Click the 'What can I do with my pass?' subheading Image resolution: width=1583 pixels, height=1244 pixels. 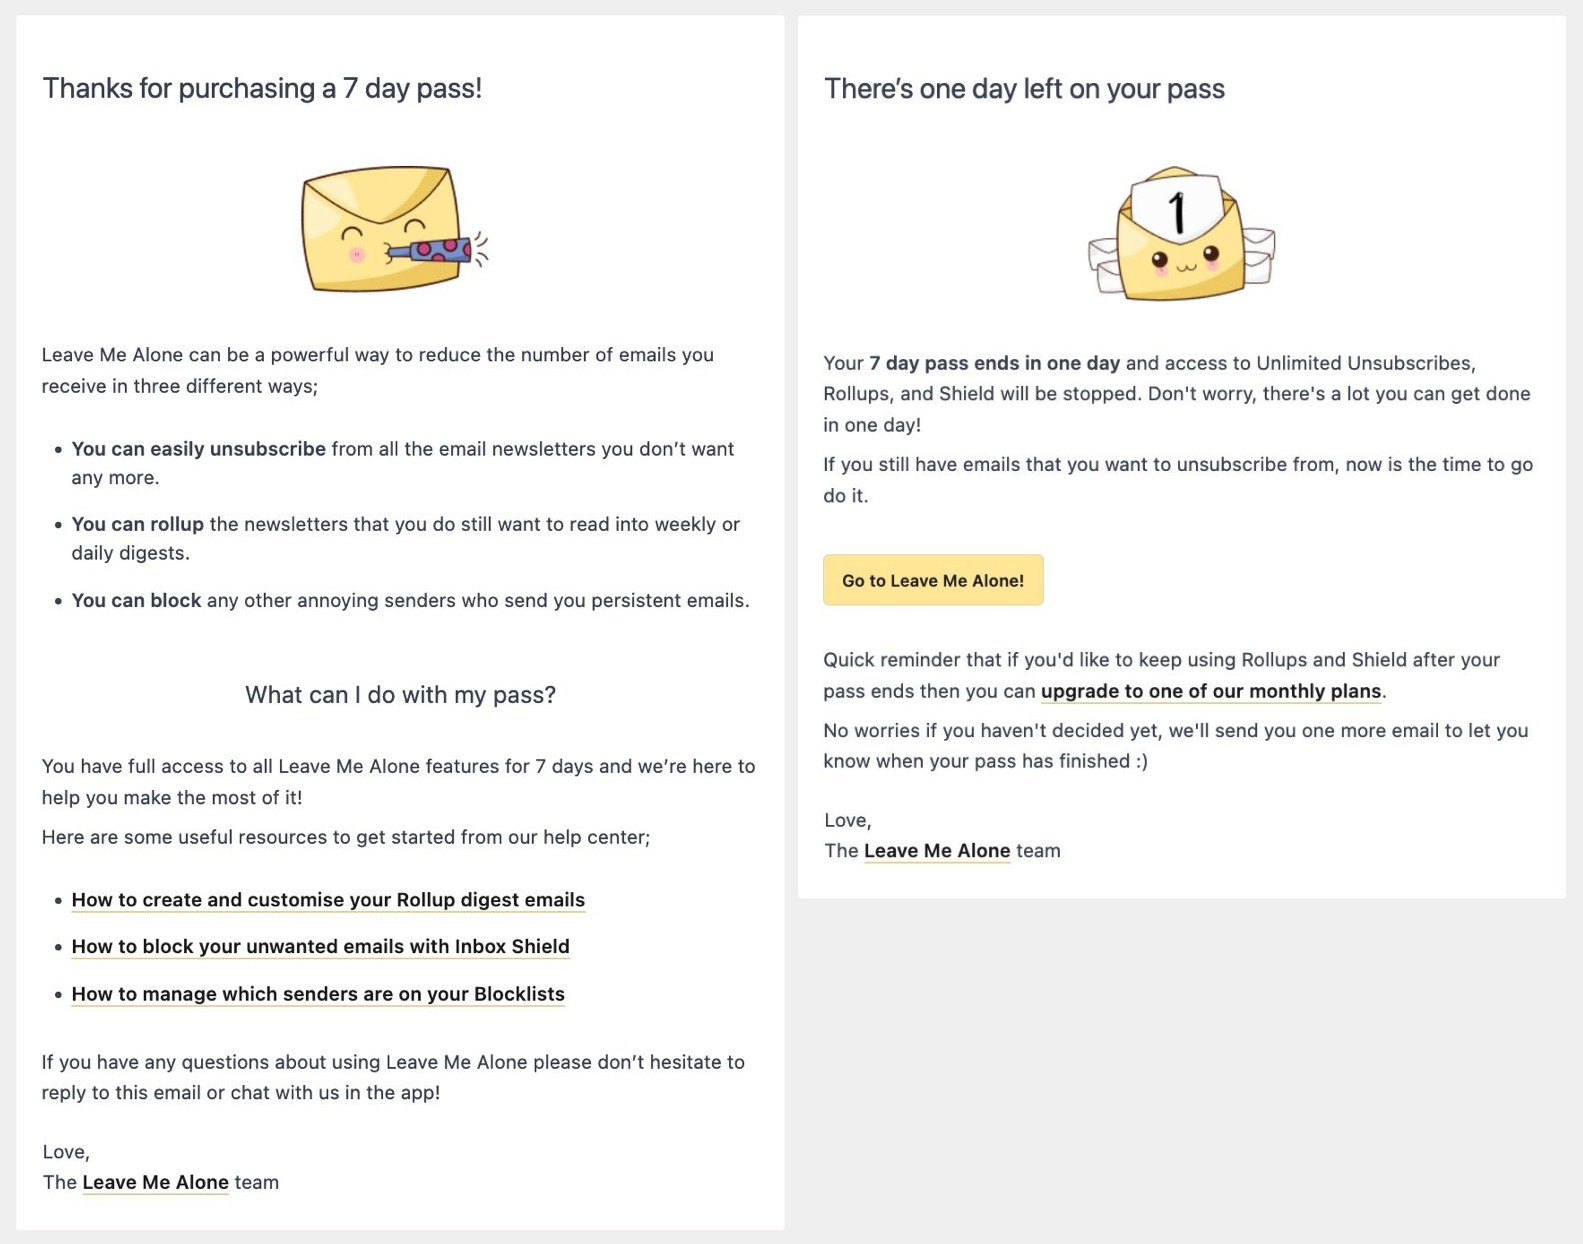click(x=400, y=695)
